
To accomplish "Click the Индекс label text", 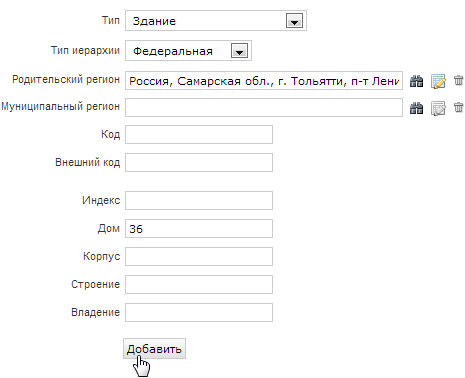I will pos(101,200).
